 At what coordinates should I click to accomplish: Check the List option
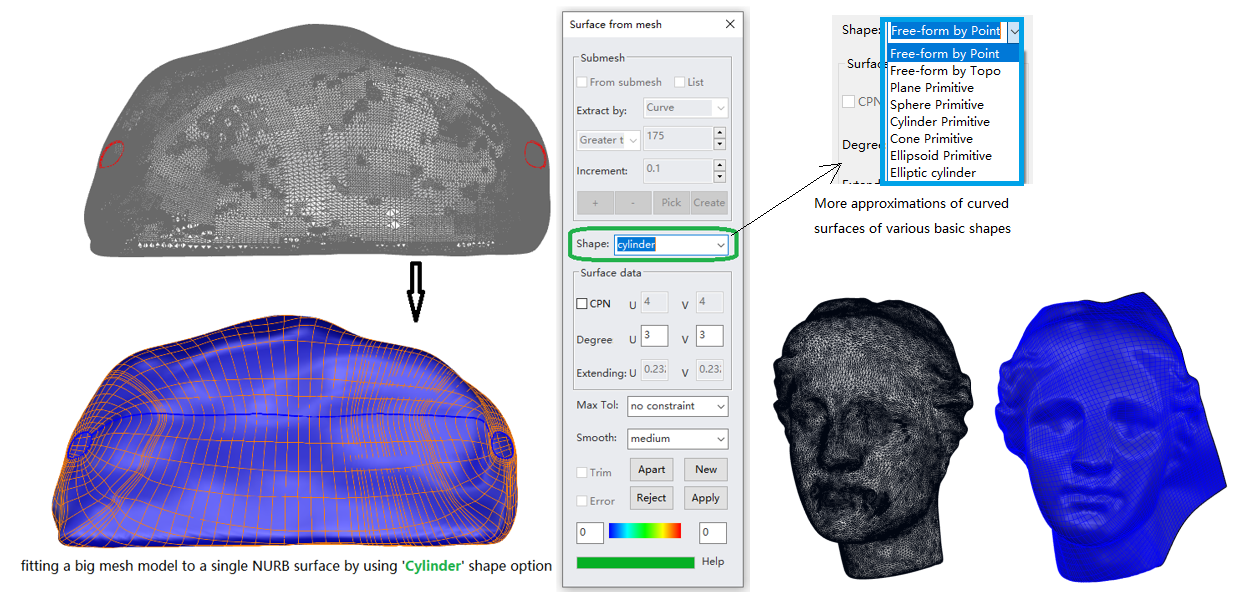(x=680, y=82)
